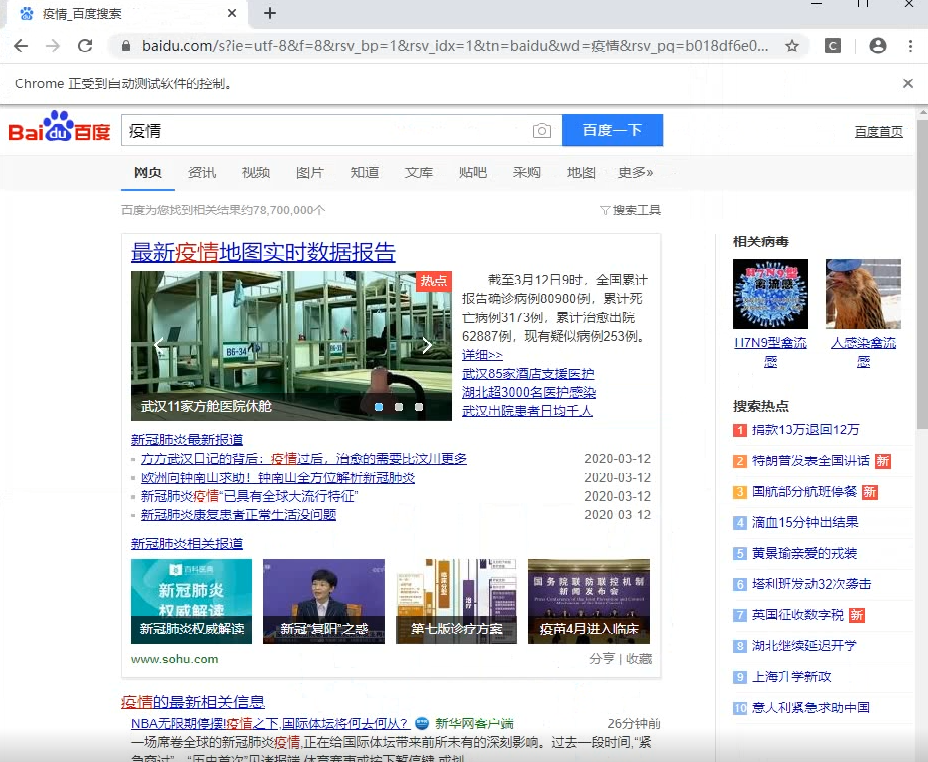Show the previous carousel image arrow
This screenshot has width=928, height=762.
158,345
